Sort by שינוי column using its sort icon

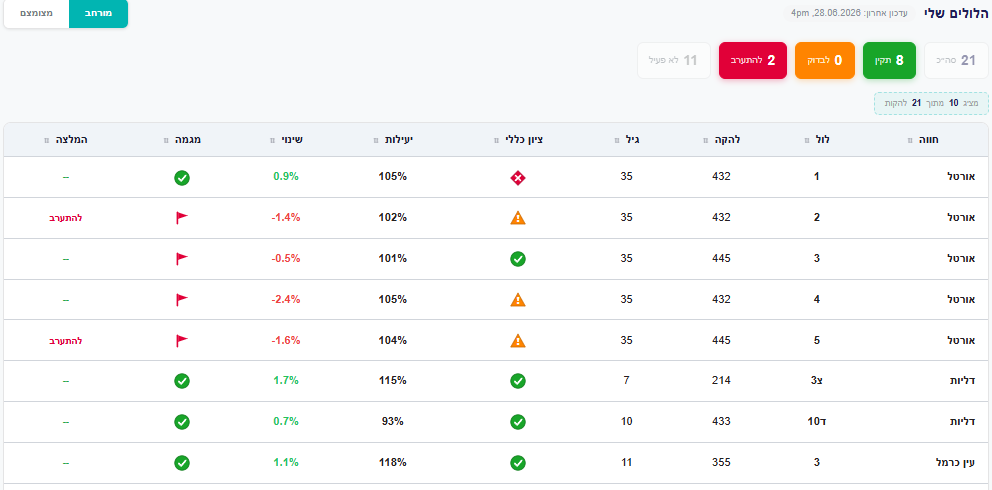(272, 140)
